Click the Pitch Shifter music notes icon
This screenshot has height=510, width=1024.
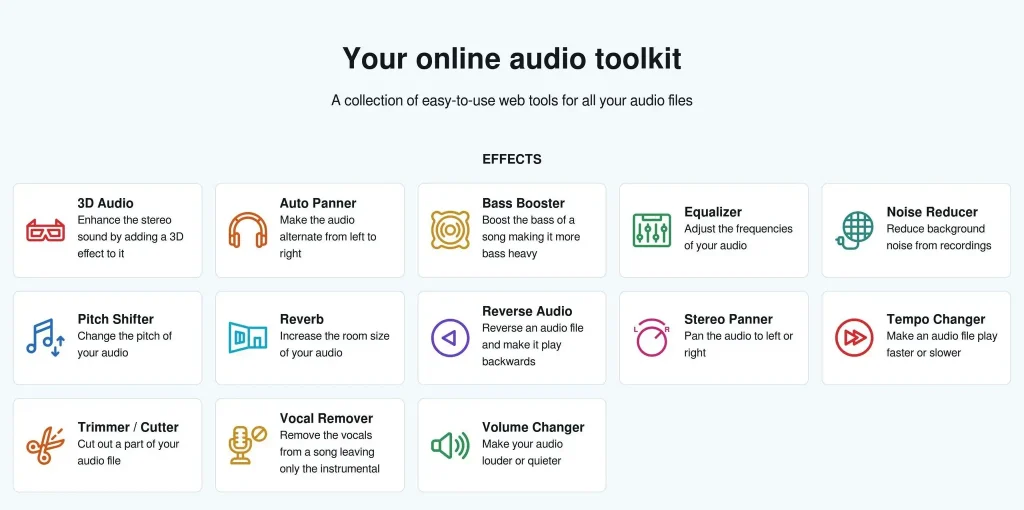[45, 338]
